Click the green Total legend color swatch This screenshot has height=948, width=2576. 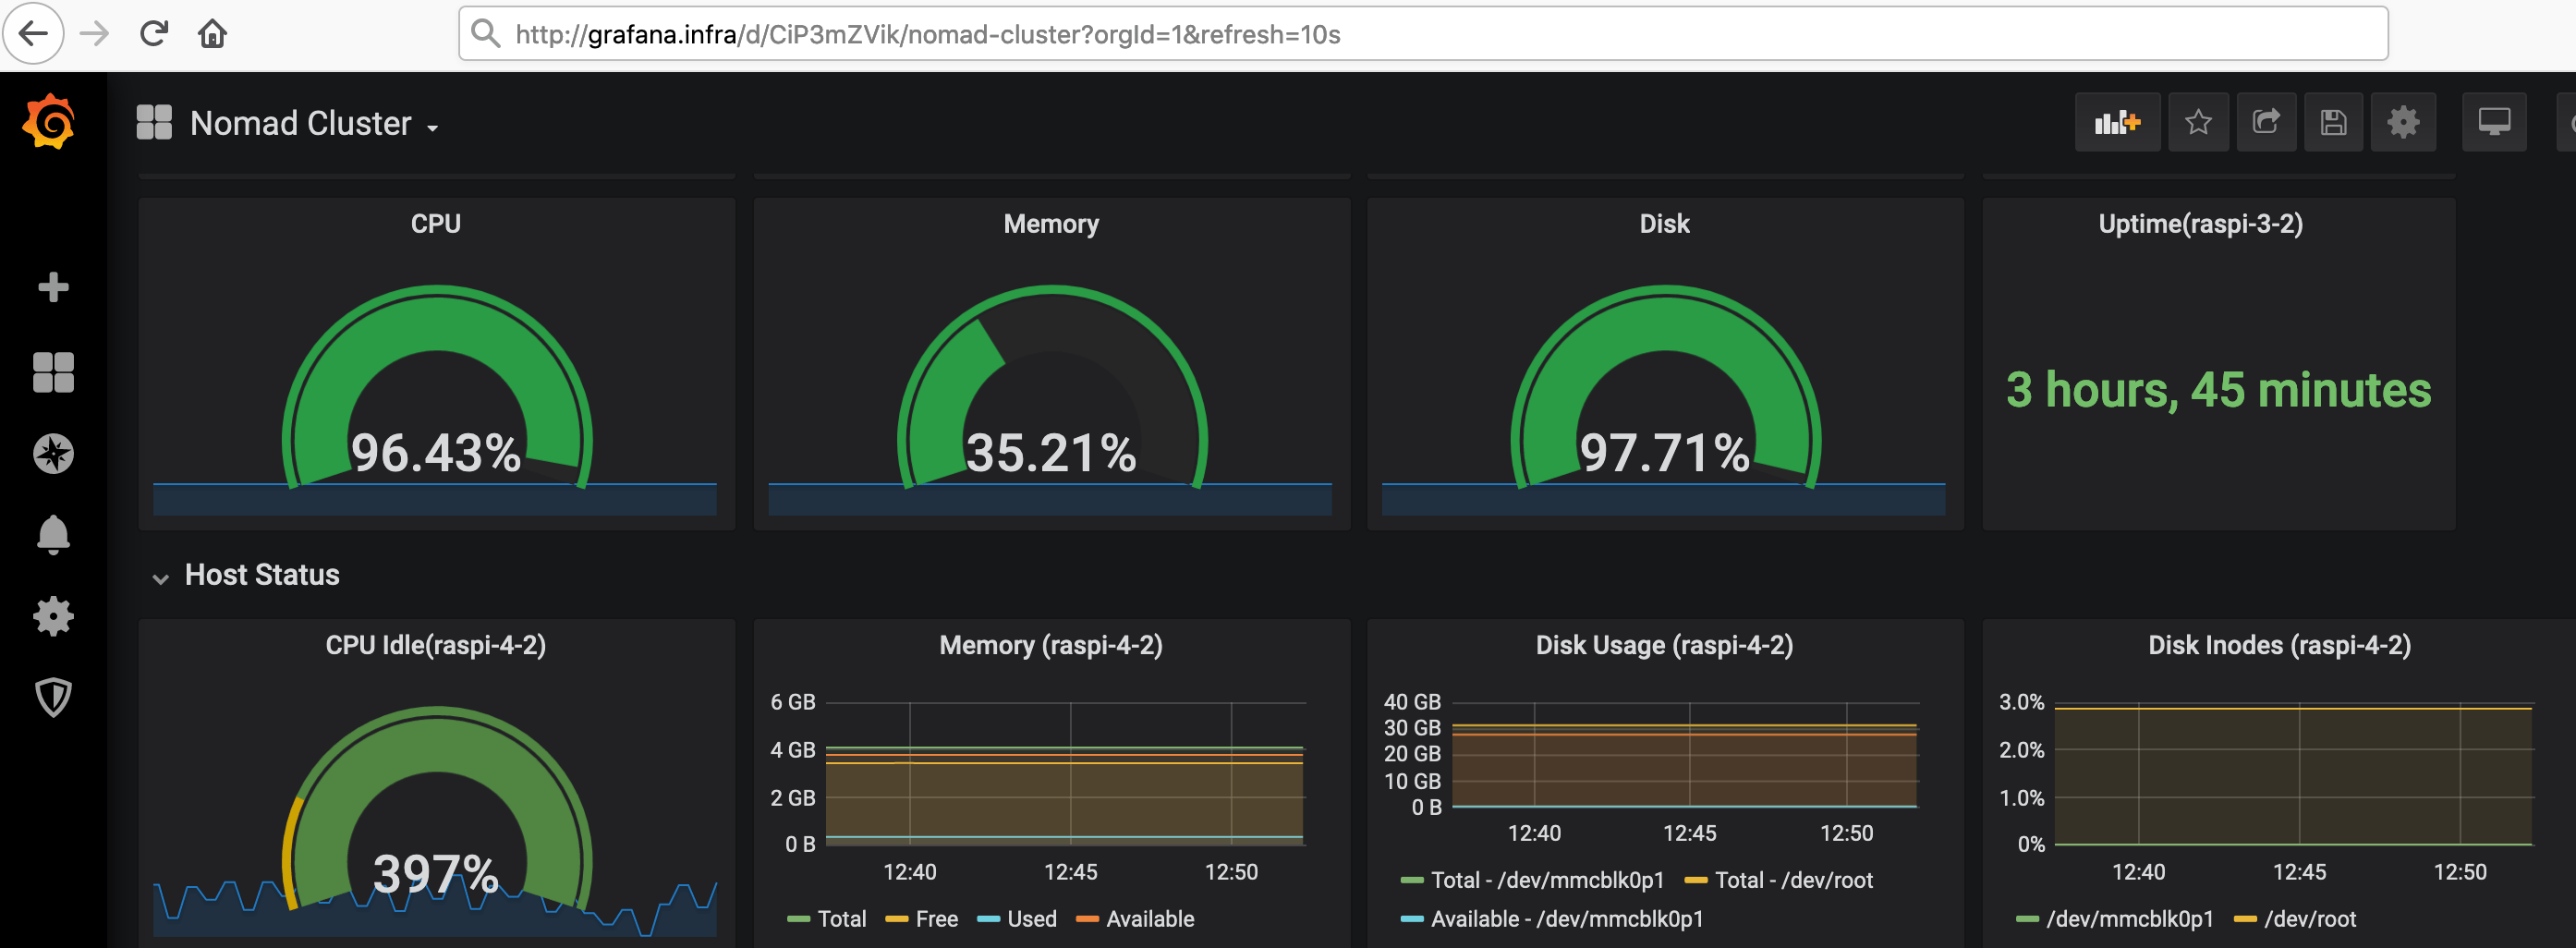(x=798, y=919)
